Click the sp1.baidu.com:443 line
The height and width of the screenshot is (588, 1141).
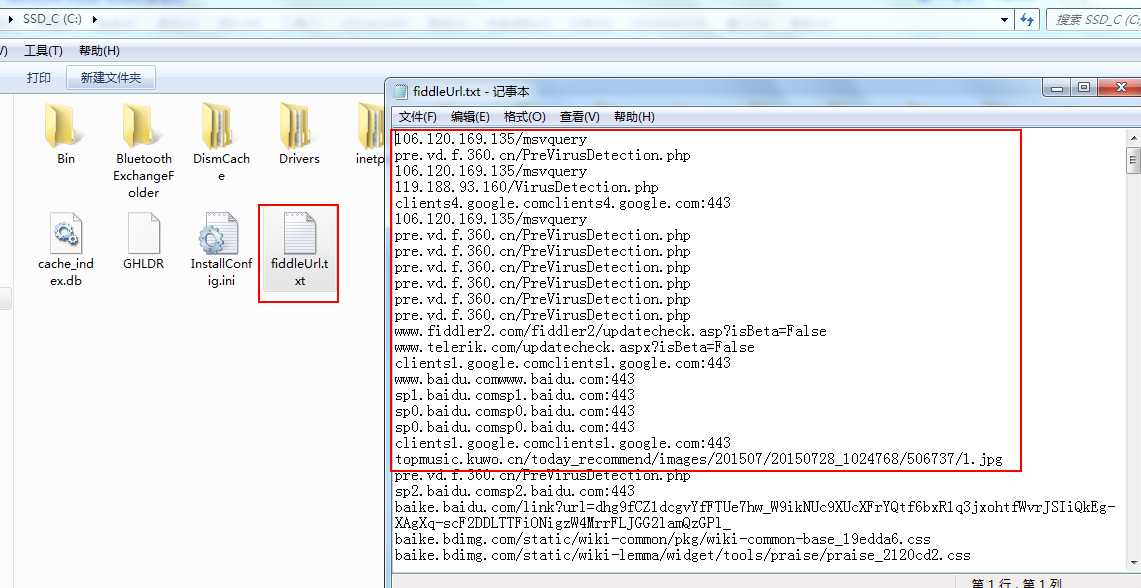pos(514,395)
